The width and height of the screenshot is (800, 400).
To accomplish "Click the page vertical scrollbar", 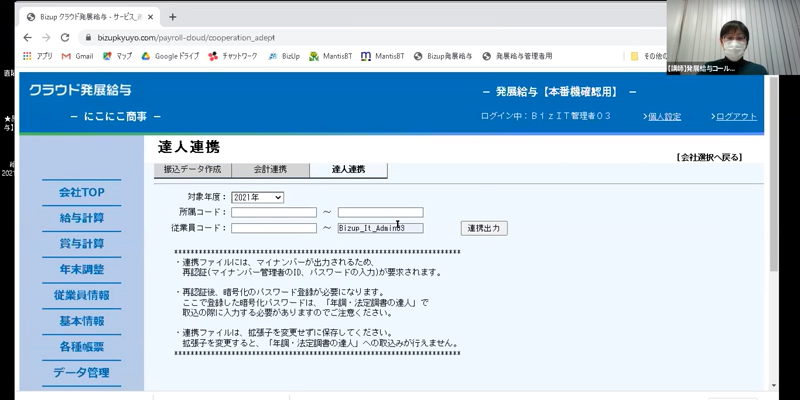I will point(773,173).
